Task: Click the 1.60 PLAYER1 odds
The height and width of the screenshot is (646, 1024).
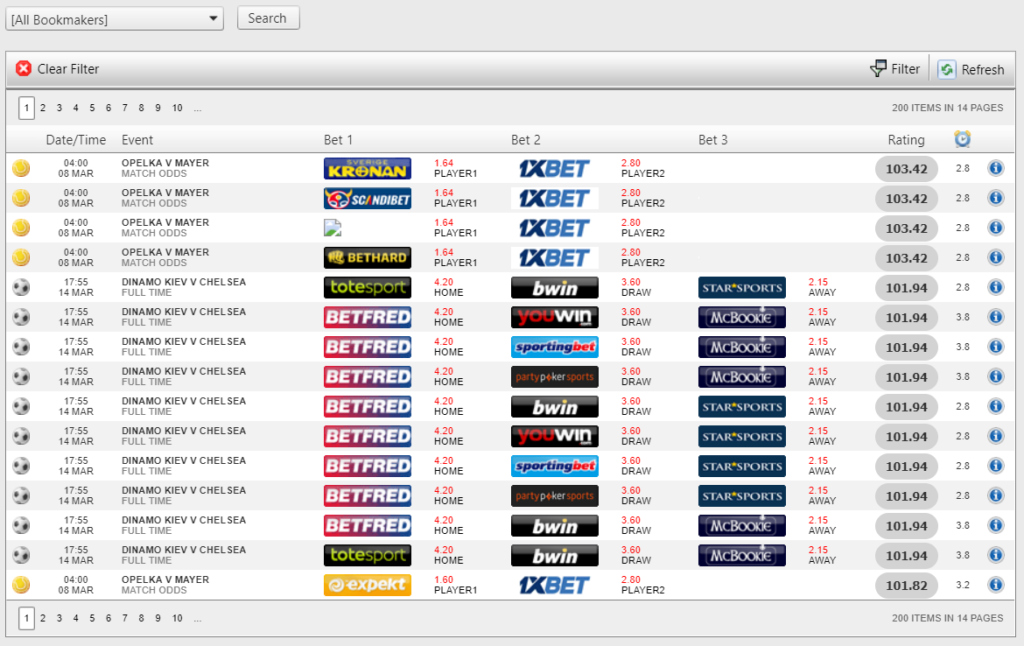Action: 456,585
